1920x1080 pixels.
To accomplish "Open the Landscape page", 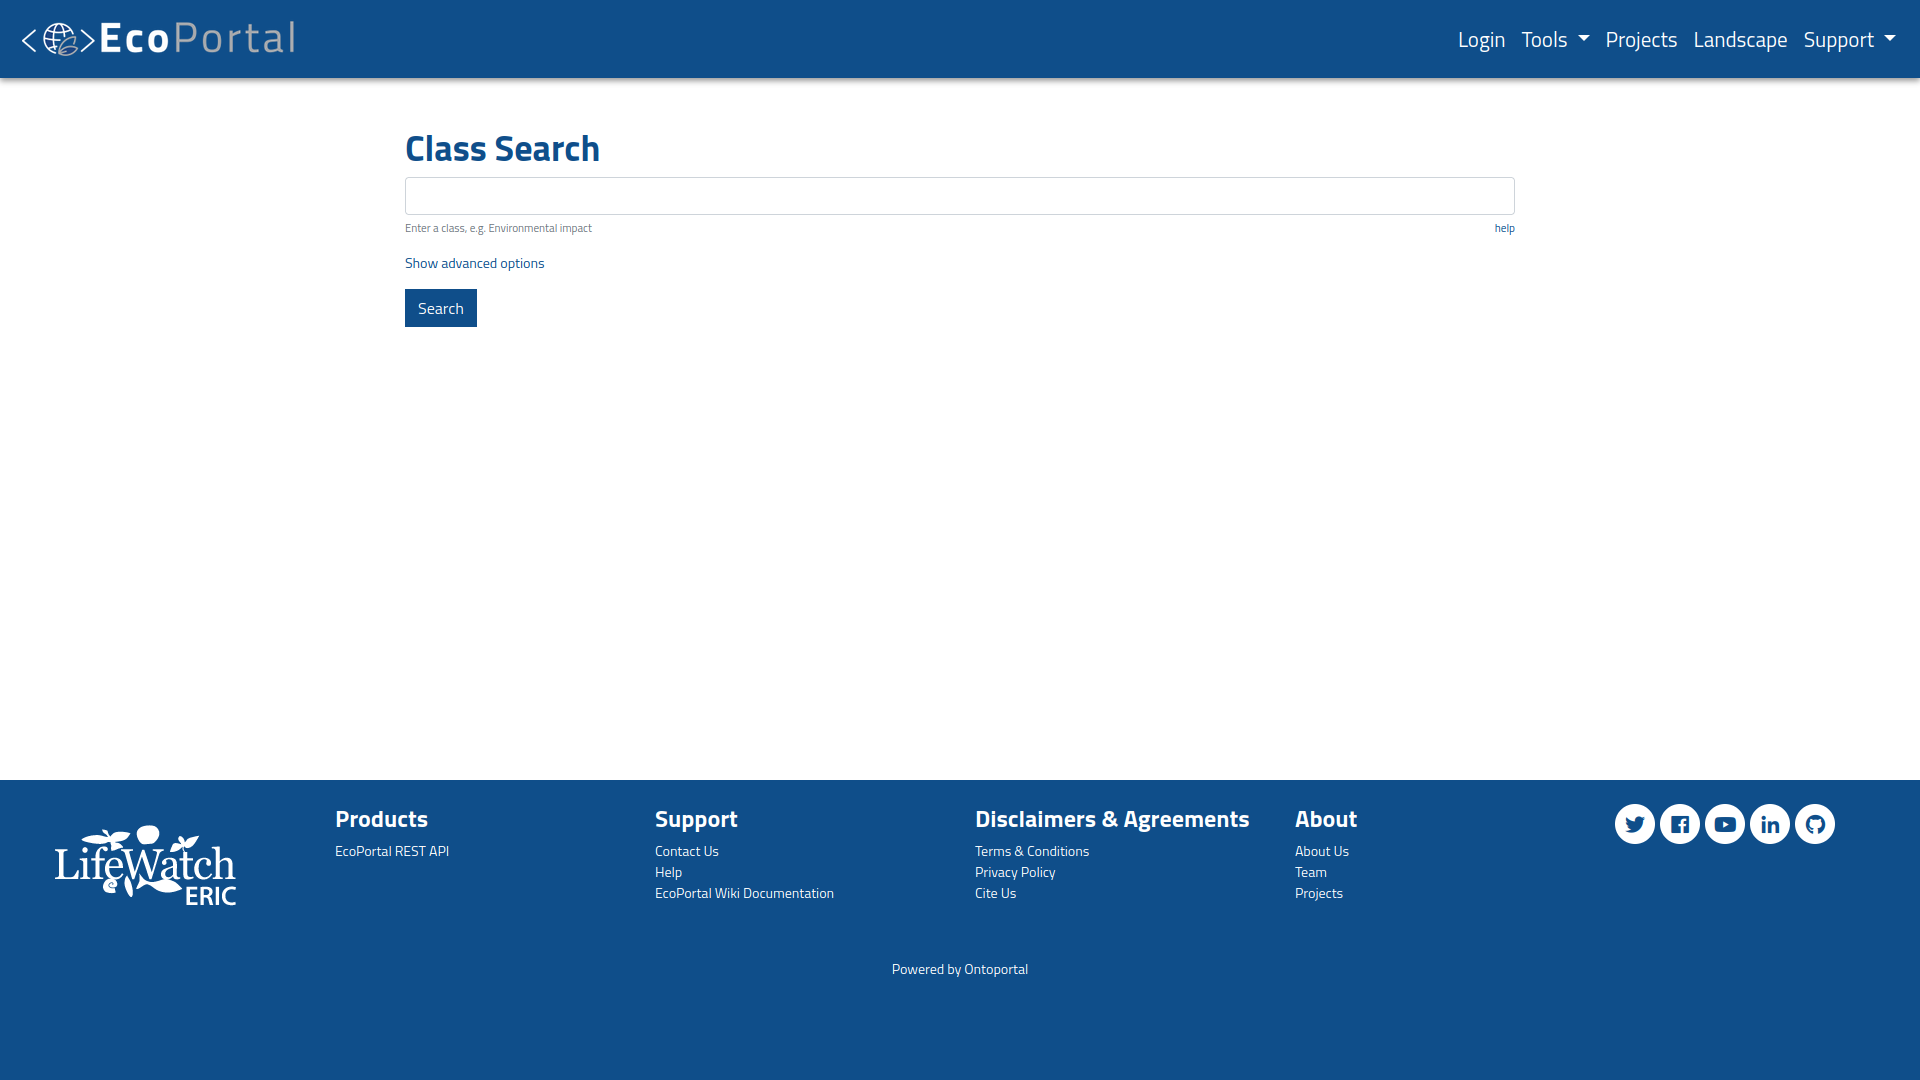I will click(x=1740, y=40).
